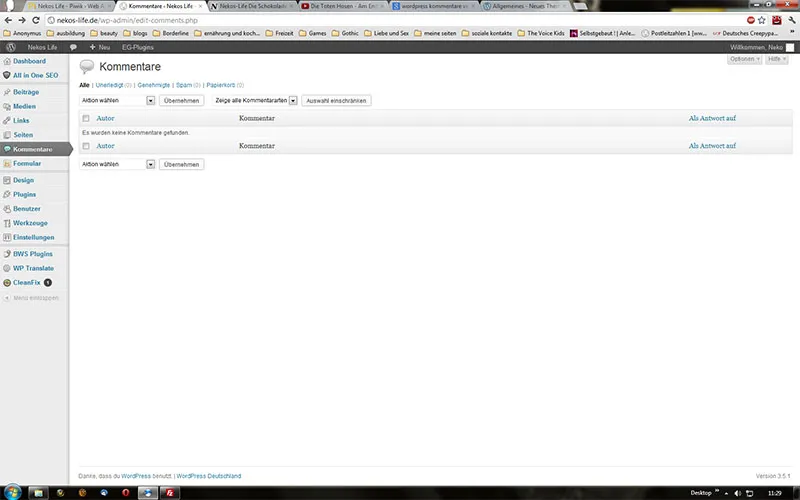Screen dimensions: 800x500
Task: Filter comments by Spam
Action: (184, 85)
